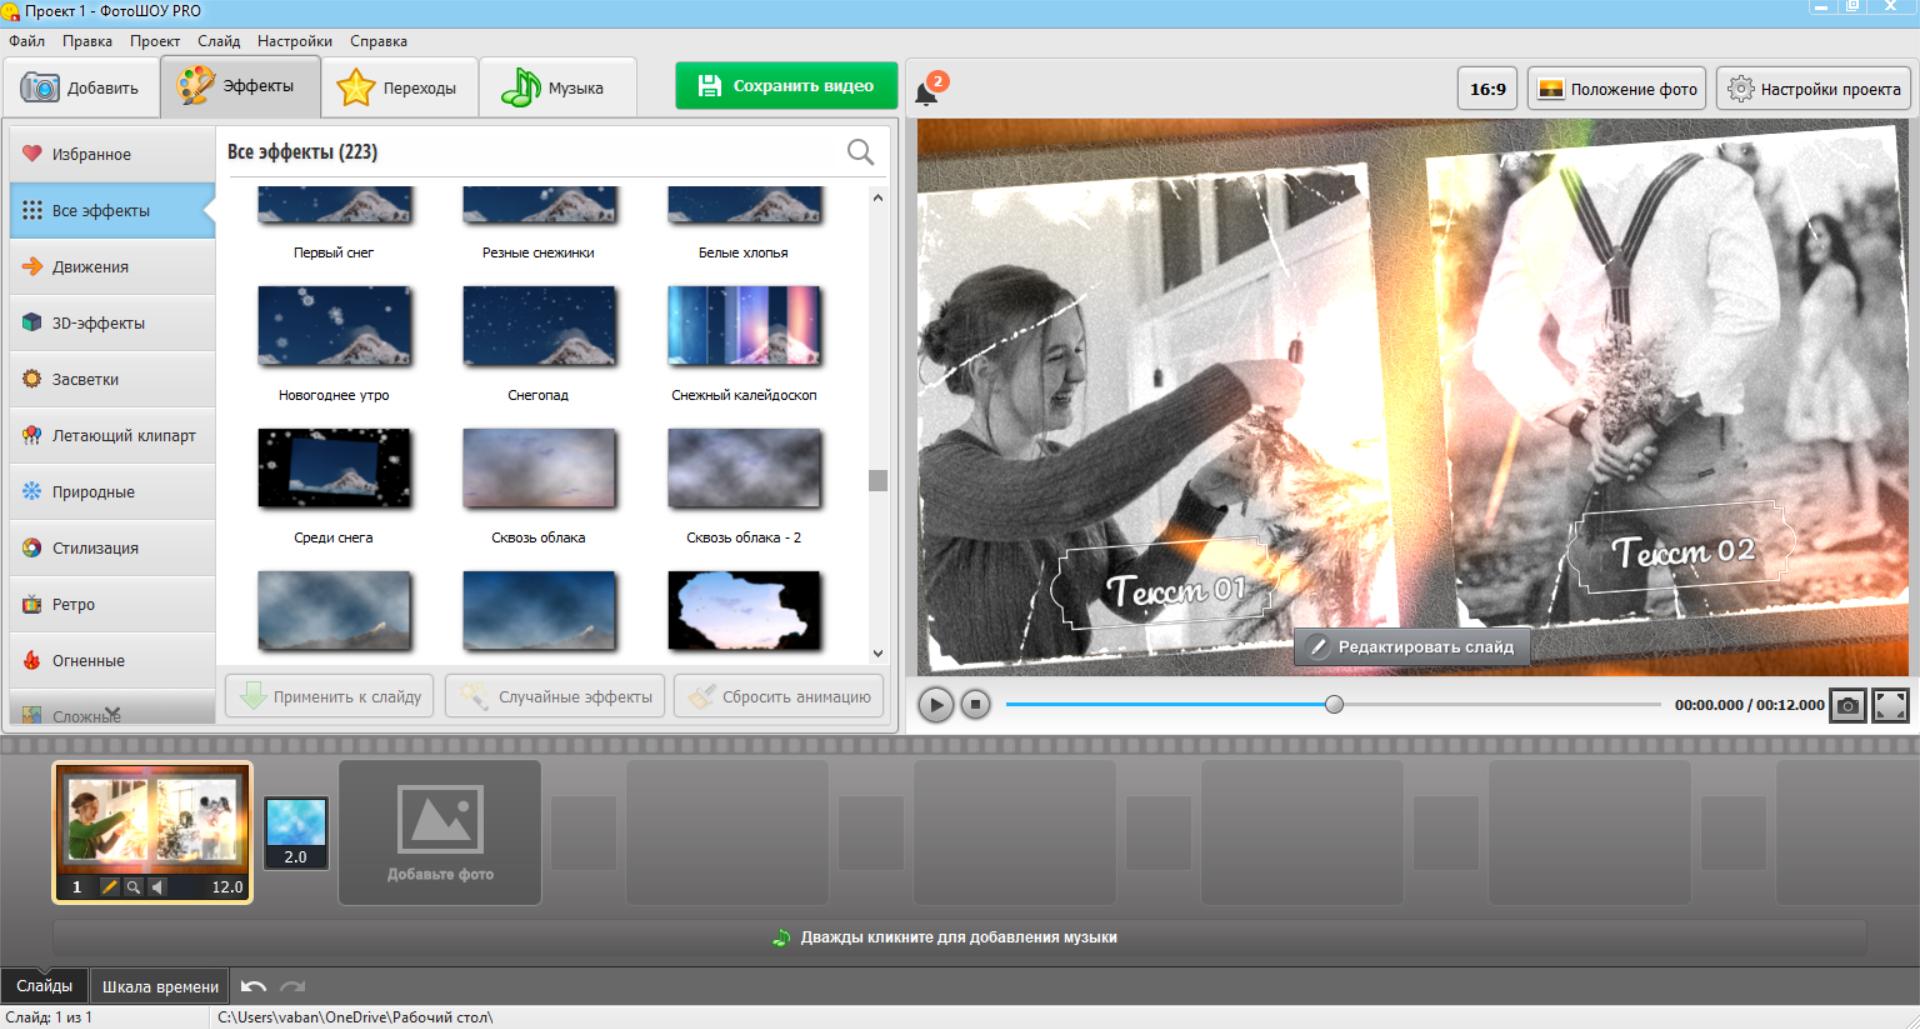Open the Слайд menu
Screen dimensions: 1920x1029
click(218, 41)
